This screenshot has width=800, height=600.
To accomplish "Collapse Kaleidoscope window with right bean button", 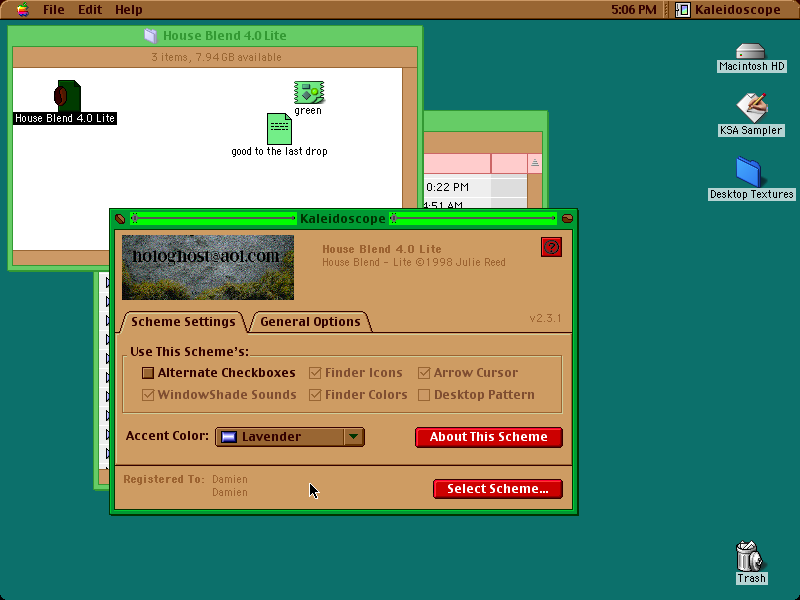I will [x=567, y=219].
